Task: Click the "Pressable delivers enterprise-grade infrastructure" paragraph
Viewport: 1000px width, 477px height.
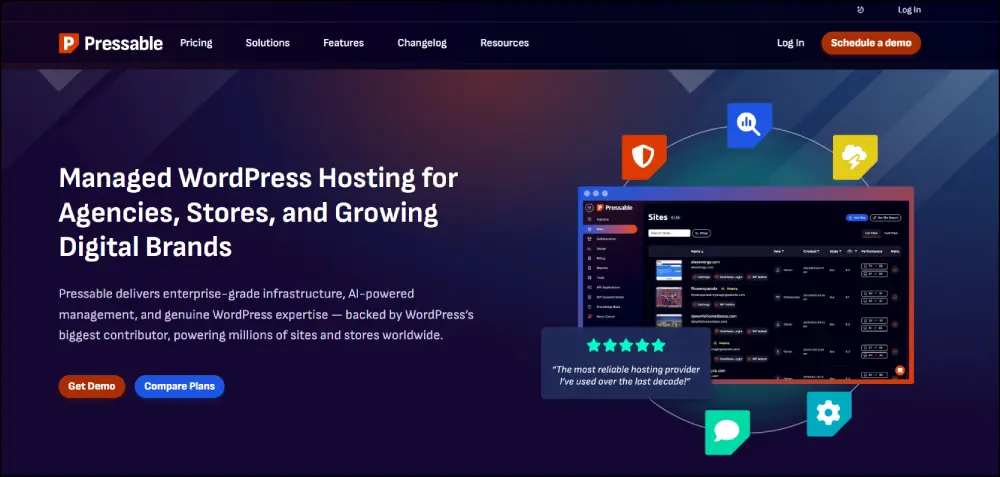Action: [x=266, y=314]
